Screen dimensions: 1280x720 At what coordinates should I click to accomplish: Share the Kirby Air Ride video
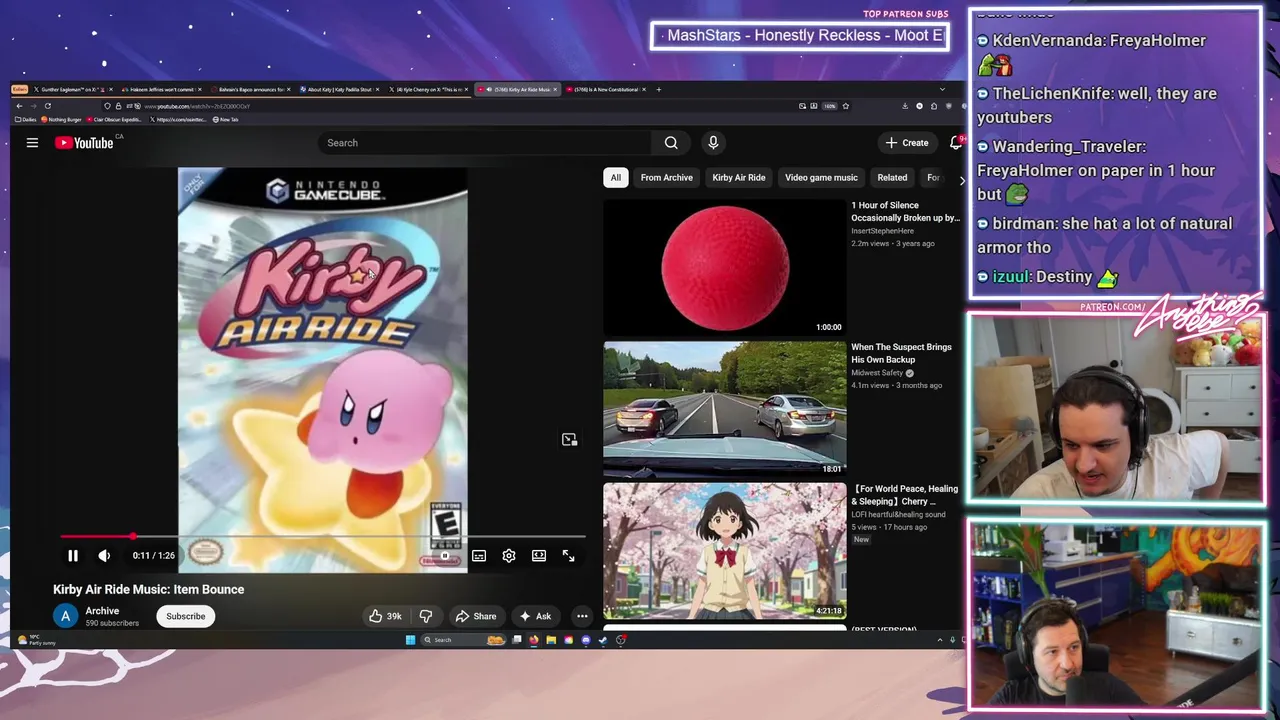476,616
